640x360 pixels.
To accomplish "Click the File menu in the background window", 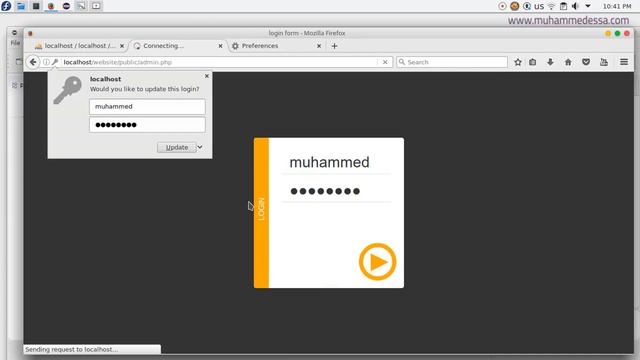I will coord(15,43).
